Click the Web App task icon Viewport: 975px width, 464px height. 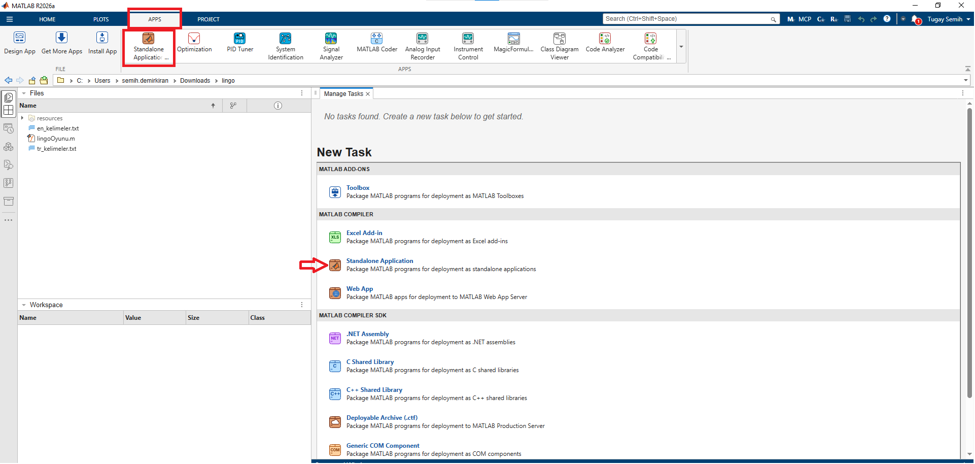pyautogui.click(x=335, y=292)
